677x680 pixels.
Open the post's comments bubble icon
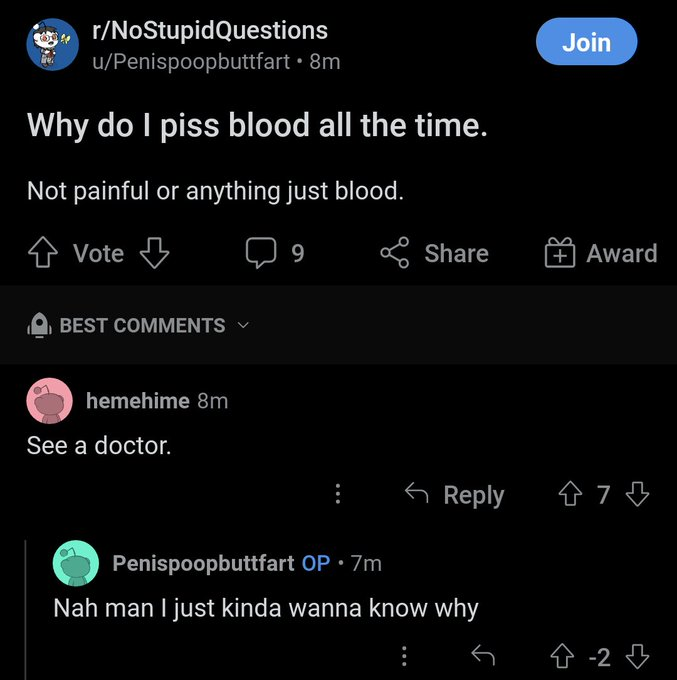(x=261, y=254)
